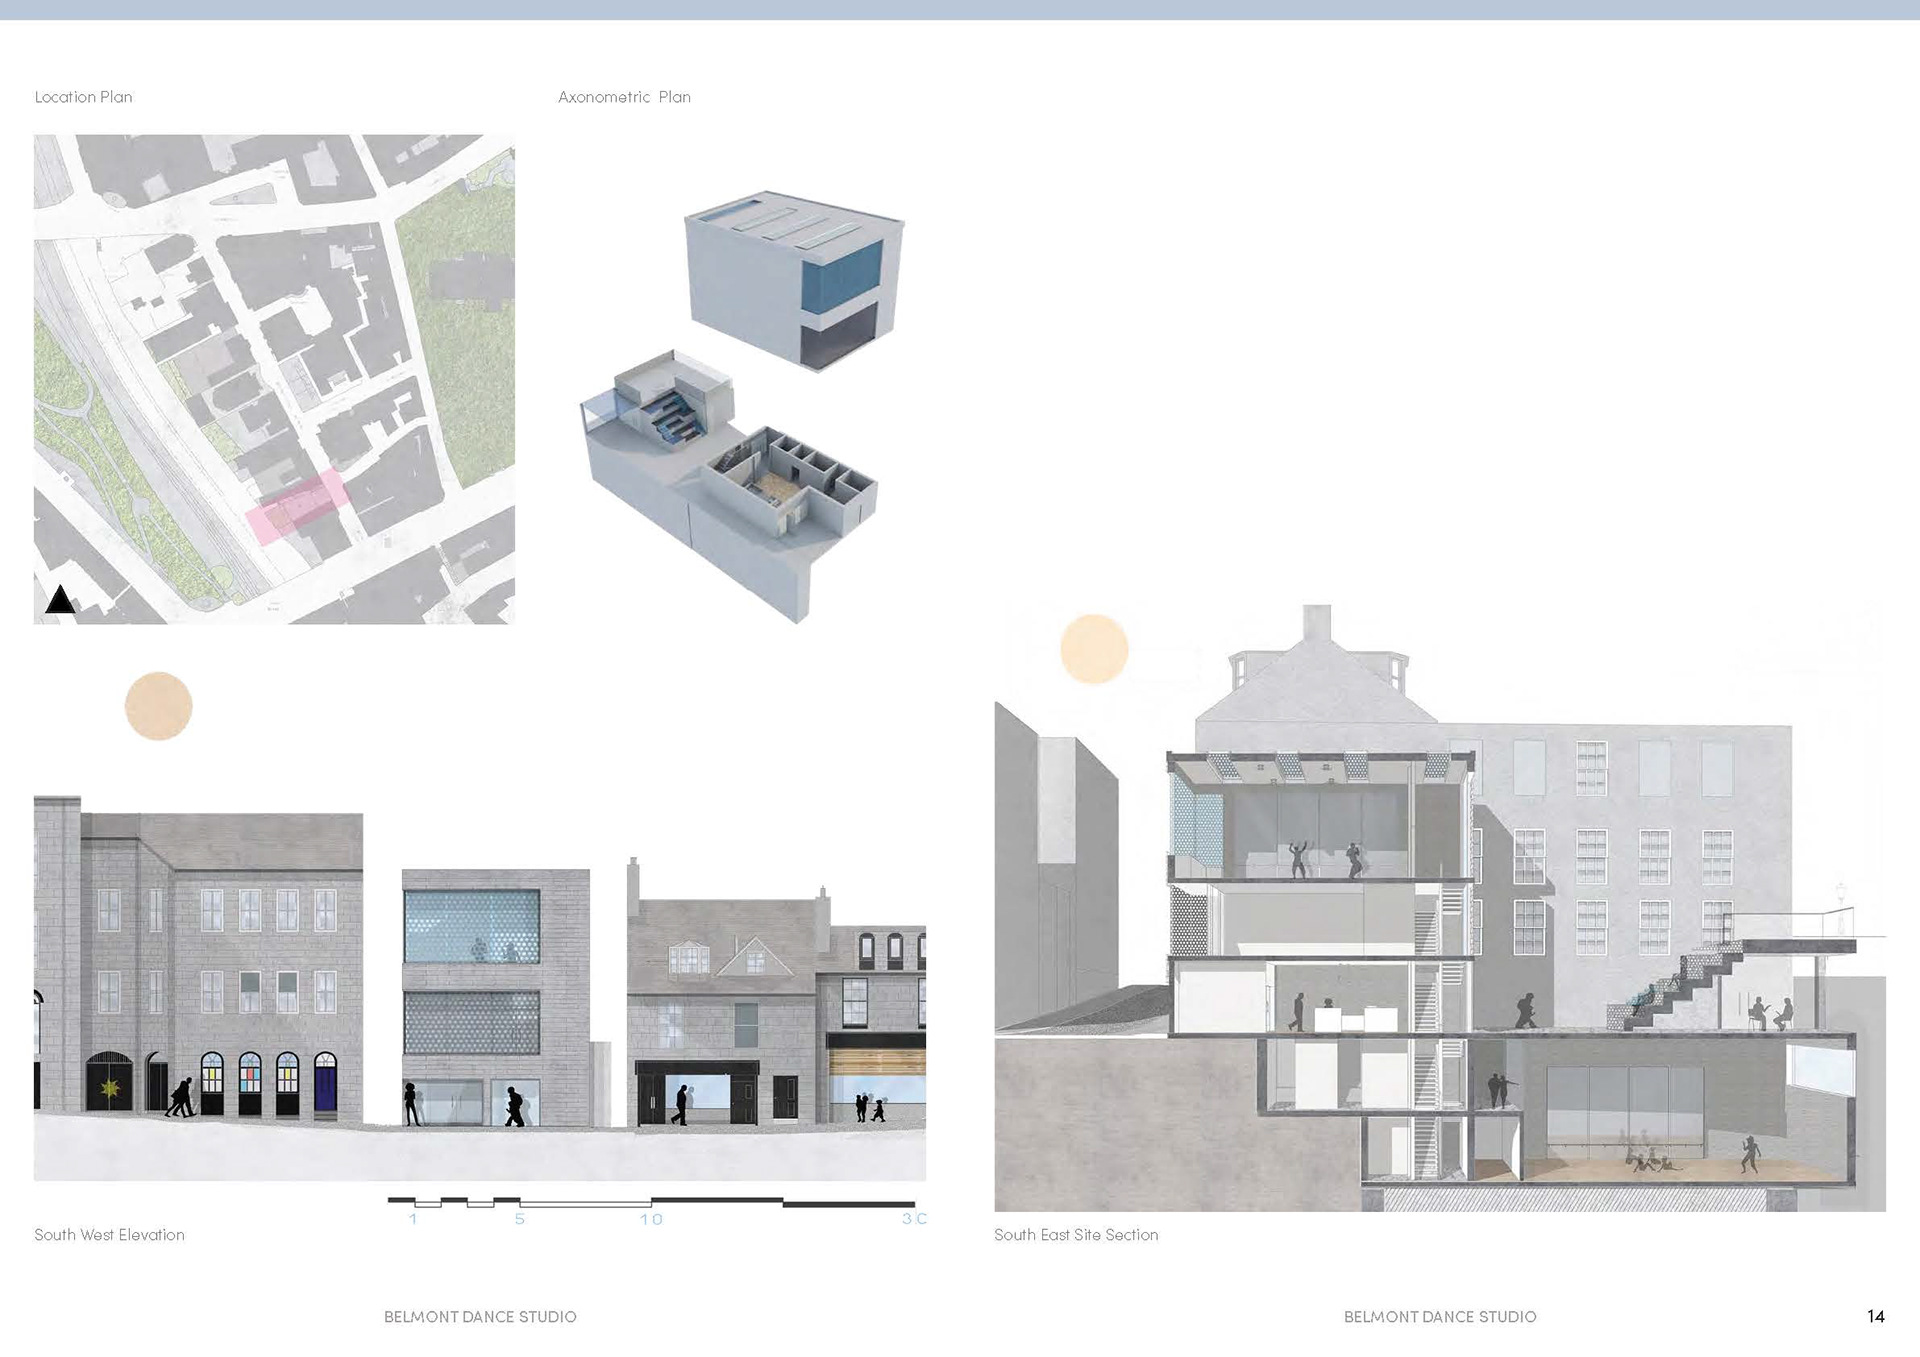Click the South West Elevation caption
Image resolution: width=1920 pixels, height=1357 pixels.
pos(109,1235)
